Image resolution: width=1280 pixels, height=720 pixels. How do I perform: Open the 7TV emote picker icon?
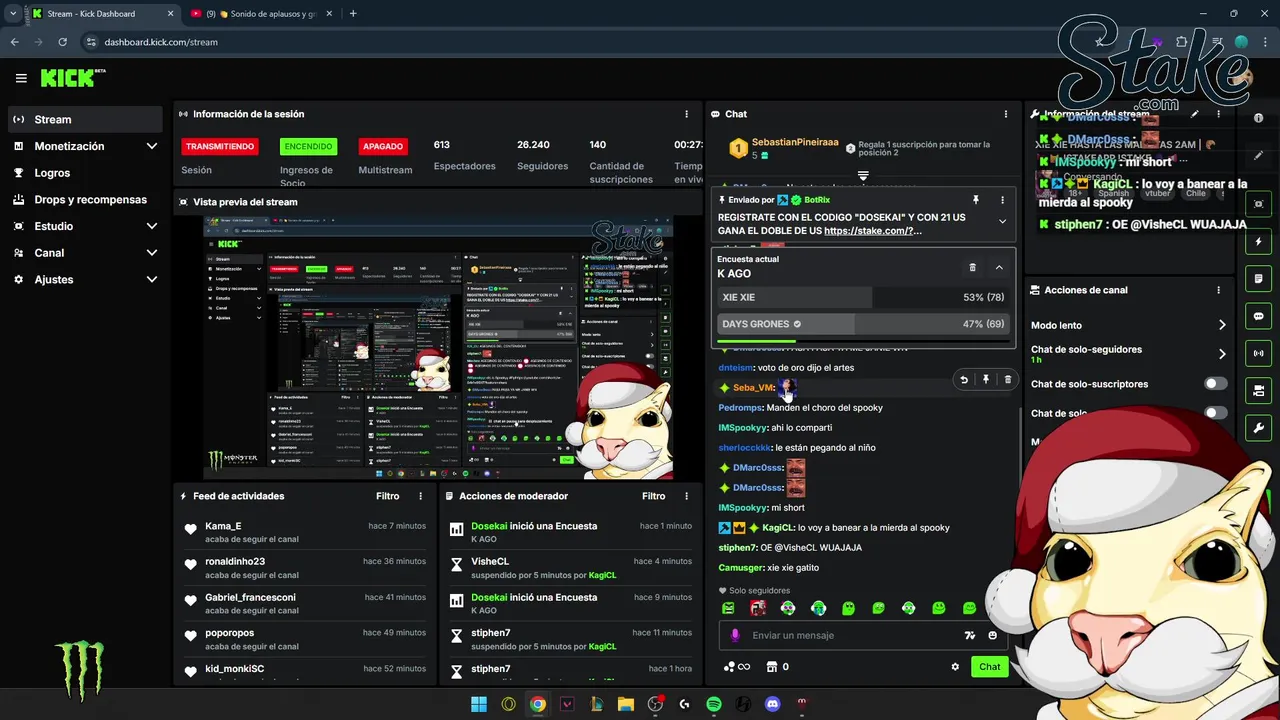[969, 635]
